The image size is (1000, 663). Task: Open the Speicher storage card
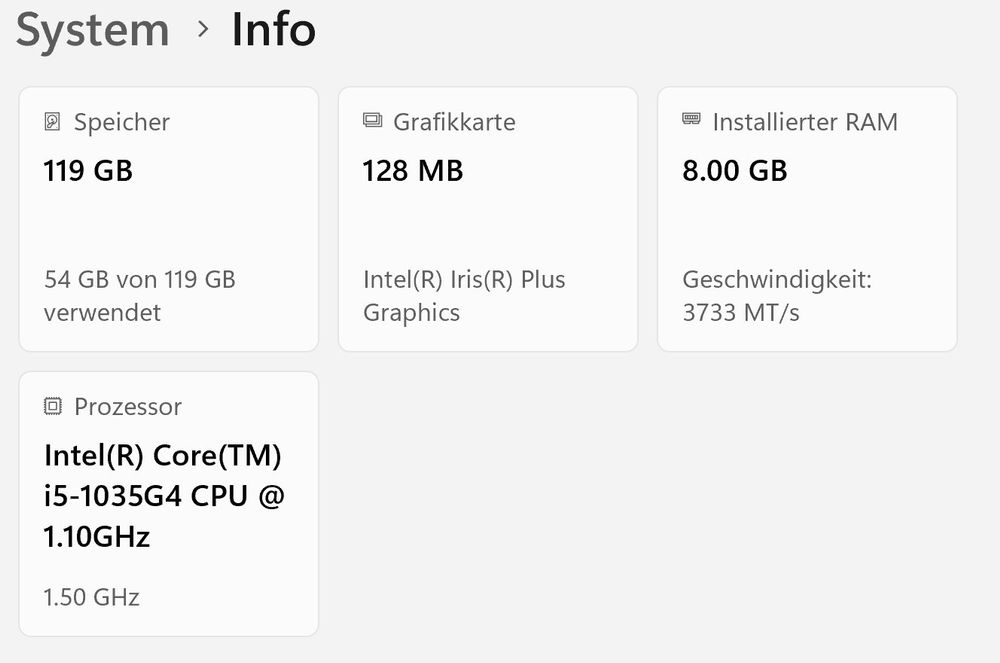pyautogui.click(x=169, y=219)
